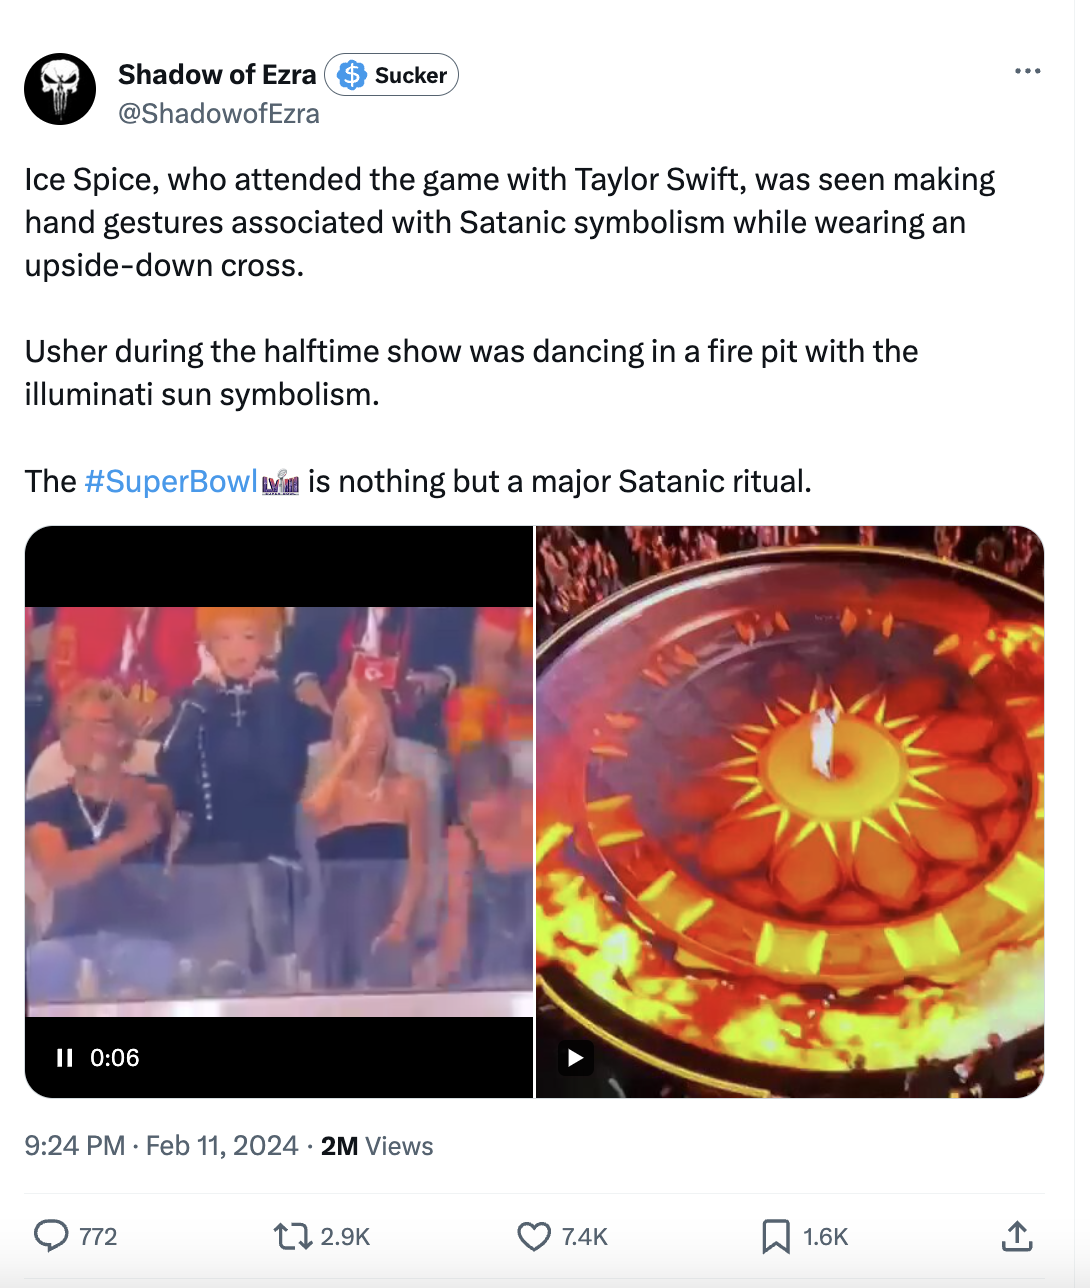Click the Super Bowl LVIII emoji icon

[x=281, y=482]
